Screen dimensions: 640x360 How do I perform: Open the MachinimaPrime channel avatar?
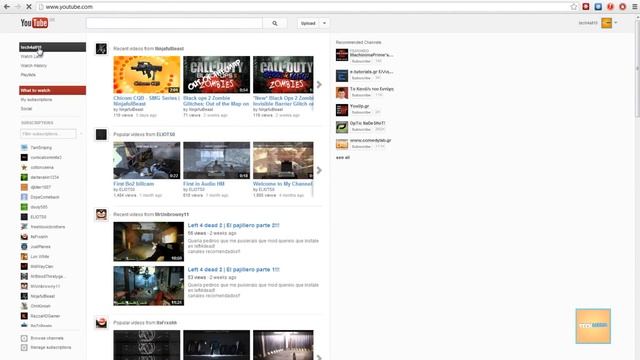coord(342,55)
